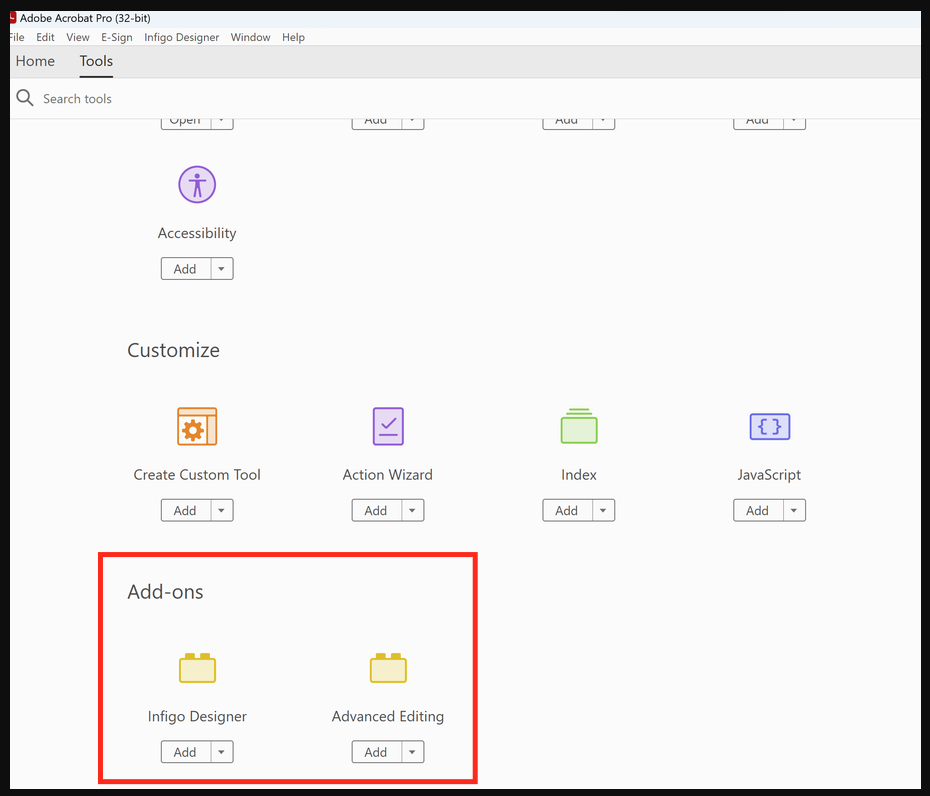Open the Infigo Designer menu

(181, 37)
